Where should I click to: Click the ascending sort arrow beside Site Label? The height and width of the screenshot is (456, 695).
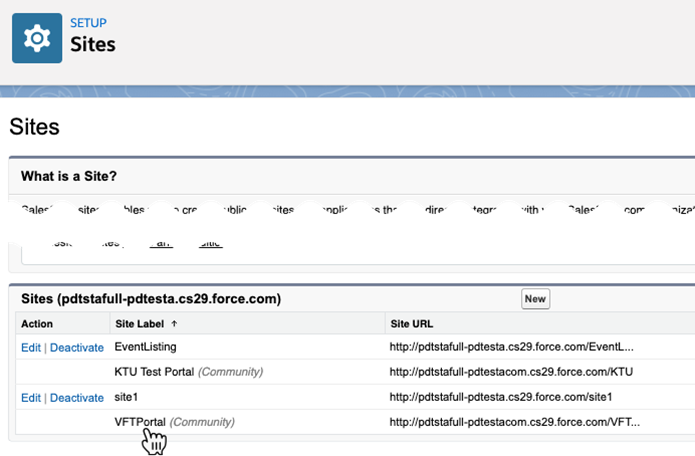click(175, 324)
